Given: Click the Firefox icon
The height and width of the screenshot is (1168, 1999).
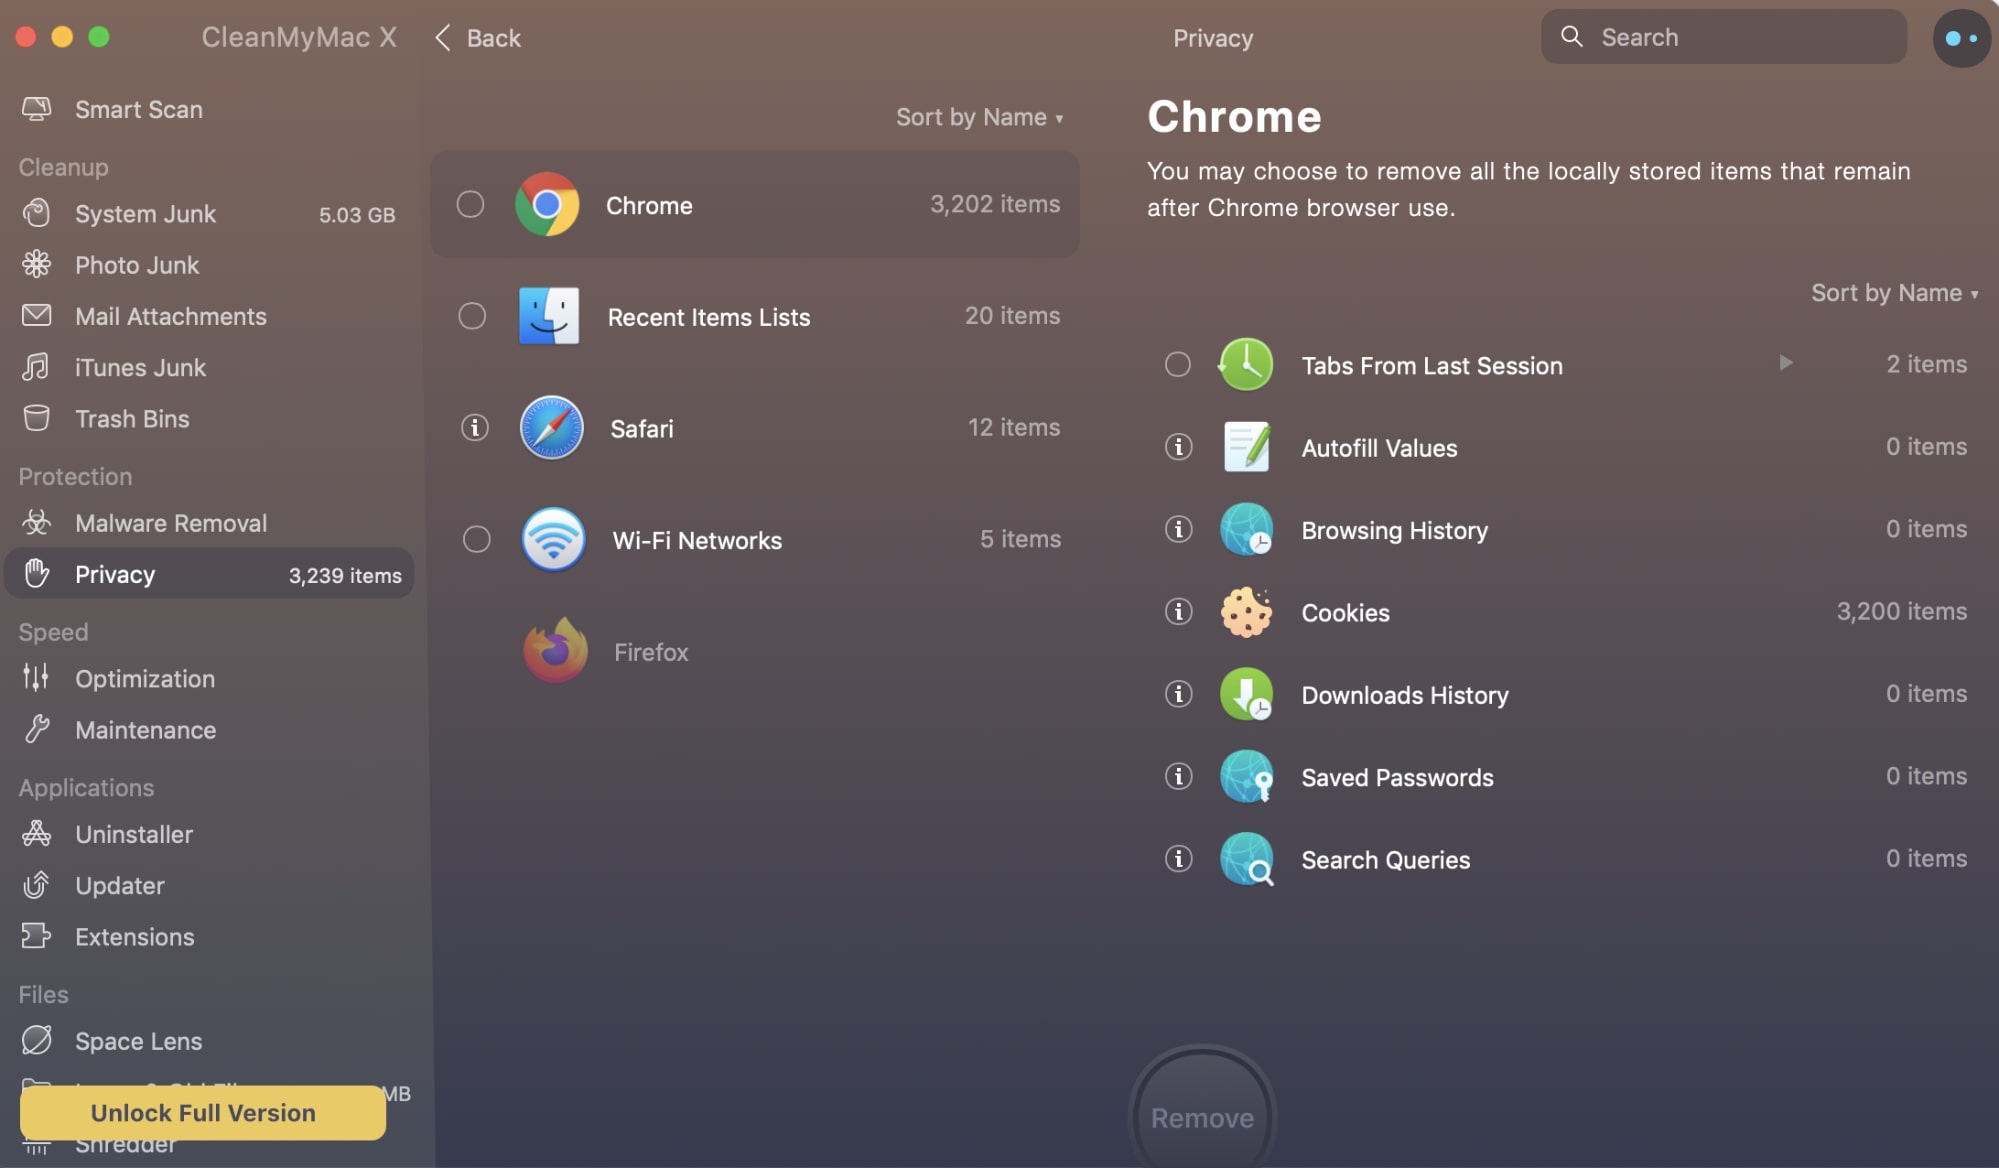Looking at the screenshot, I should (555, 651).
